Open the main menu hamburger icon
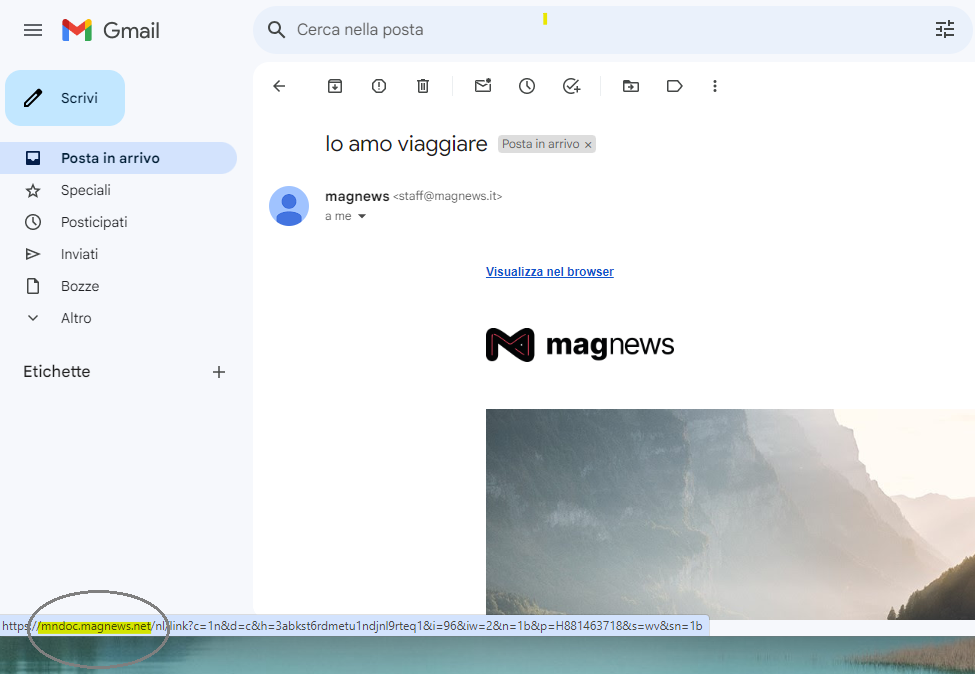 tap(33, 30)
